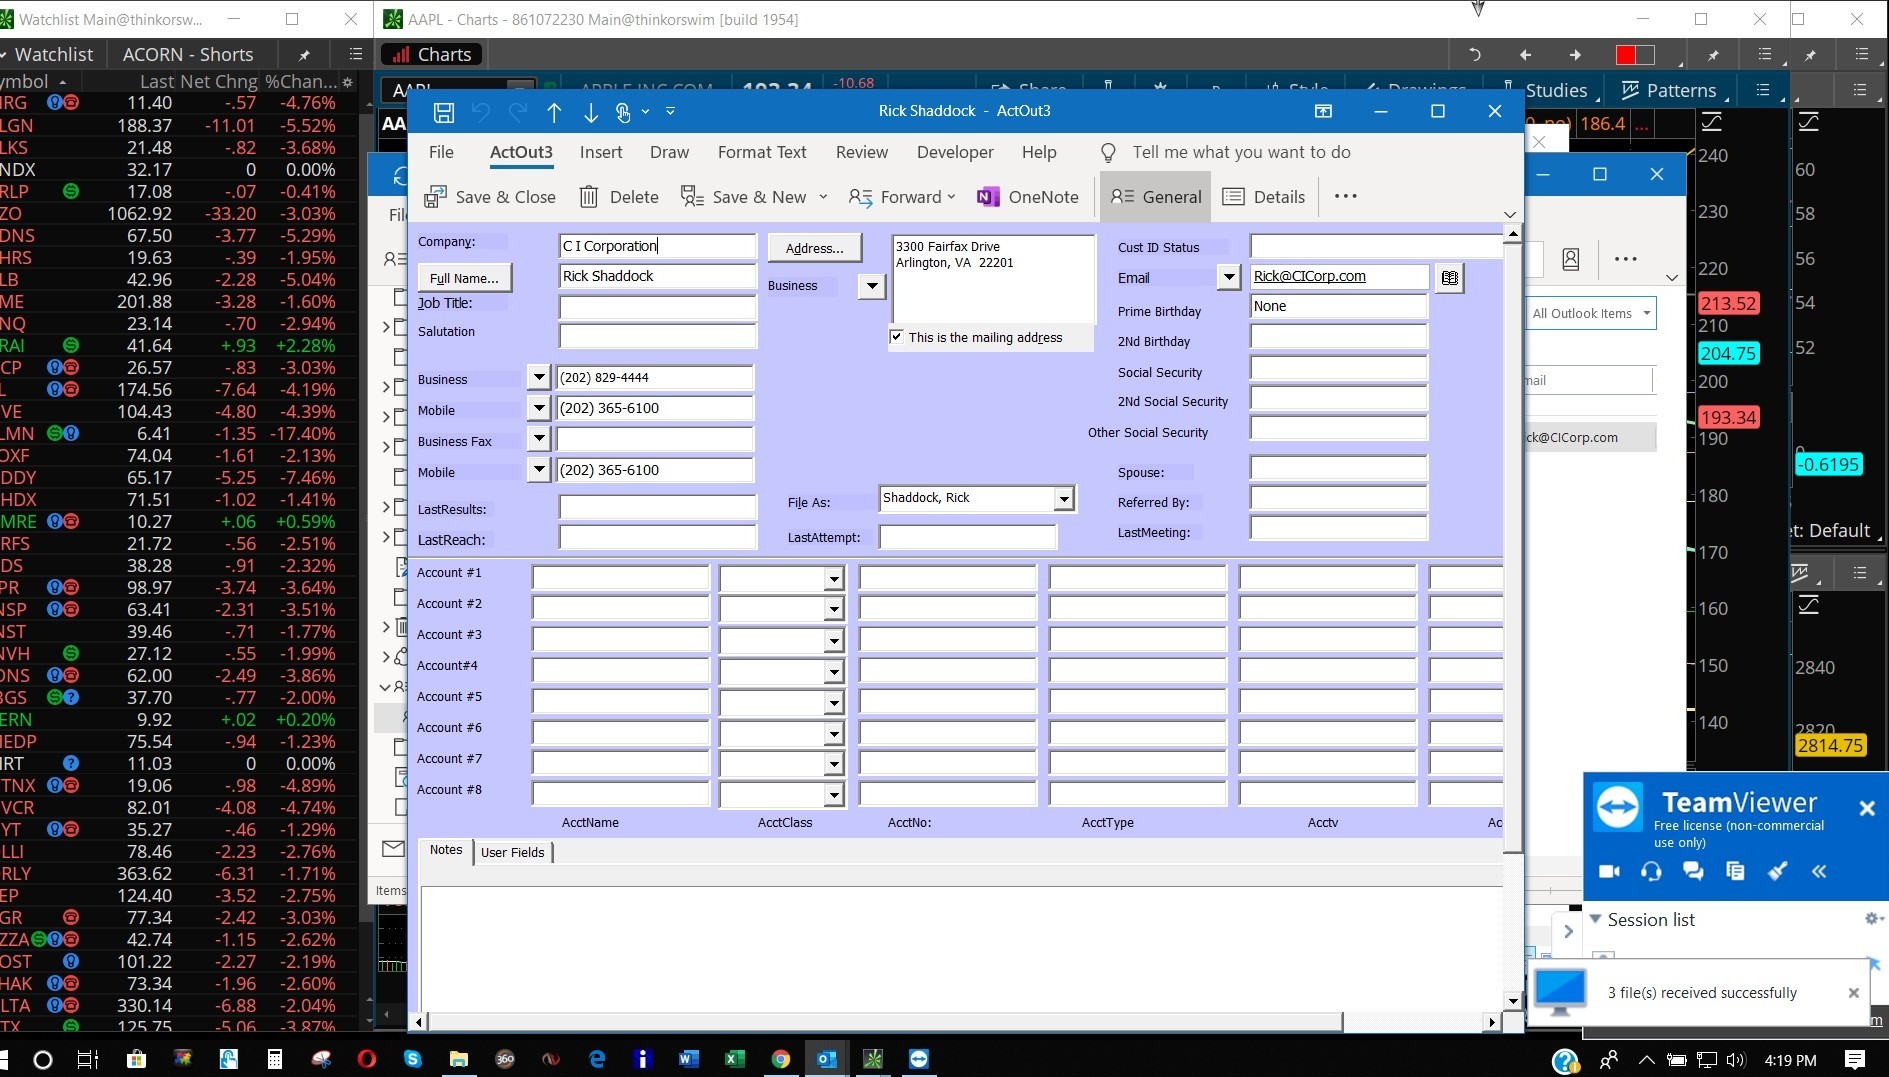Click the Company input field
Viewport: 1889px width, 1077px height.
[657, 246]
